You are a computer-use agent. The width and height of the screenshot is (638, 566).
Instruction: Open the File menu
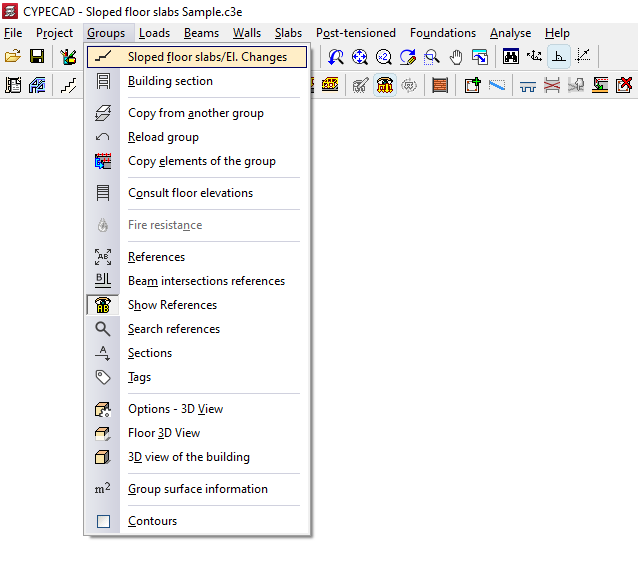coord(13,33)
